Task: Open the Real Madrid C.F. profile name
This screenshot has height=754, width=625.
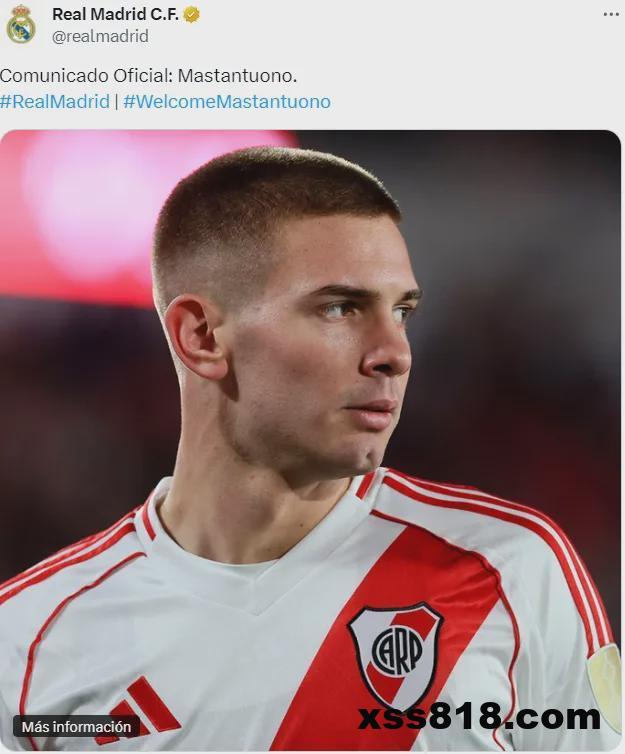Action: pos(115,14)
